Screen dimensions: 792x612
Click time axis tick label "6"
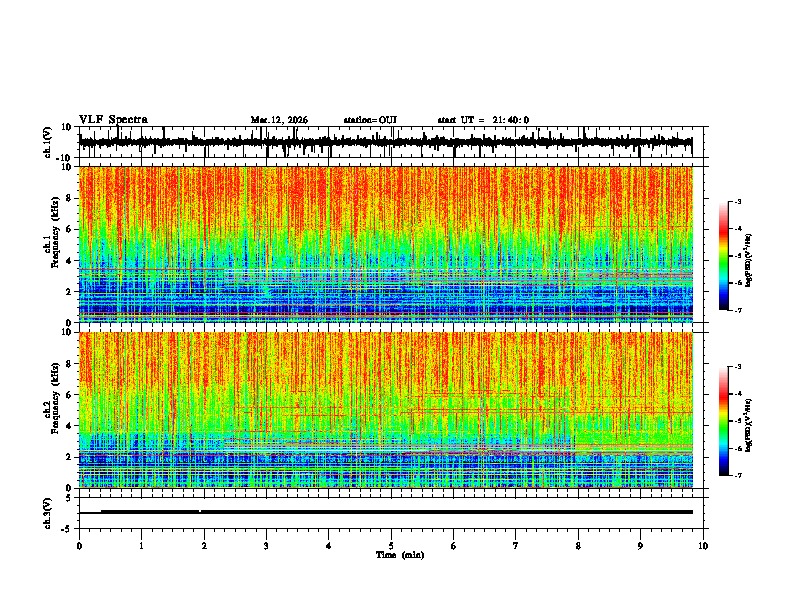pyautogui.click(x=454, y=546)
